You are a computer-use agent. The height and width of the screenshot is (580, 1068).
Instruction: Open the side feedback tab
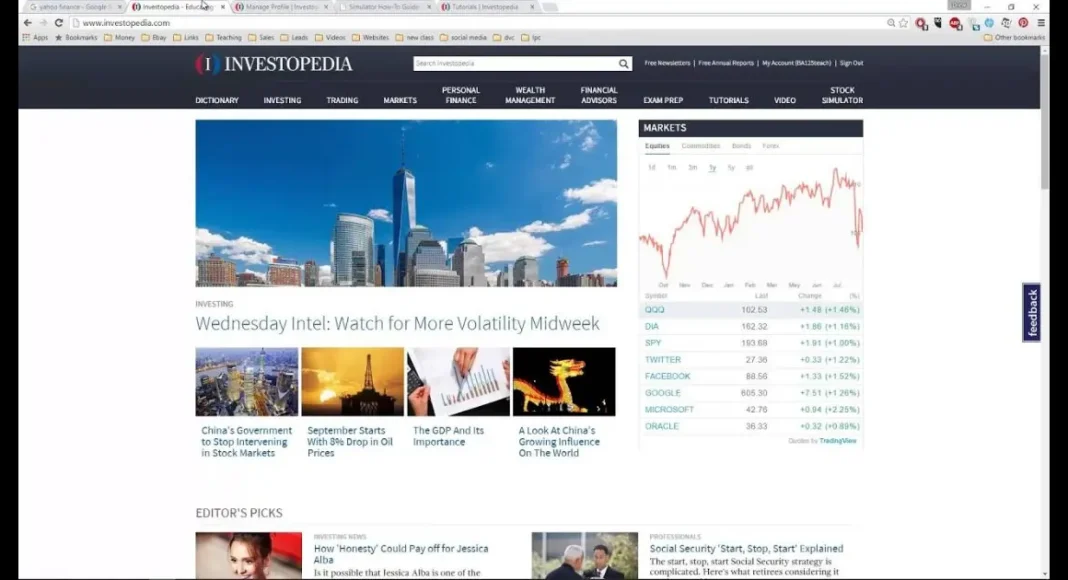(1032, 312)
